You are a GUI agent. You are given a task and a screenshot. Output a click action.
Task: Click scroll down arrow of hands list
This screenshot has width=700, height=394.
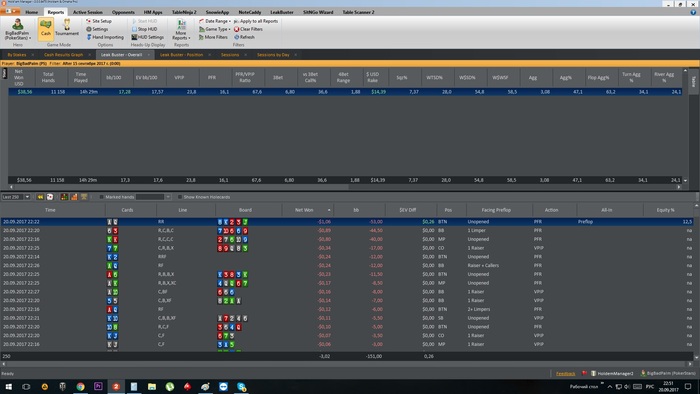[696, 357]
